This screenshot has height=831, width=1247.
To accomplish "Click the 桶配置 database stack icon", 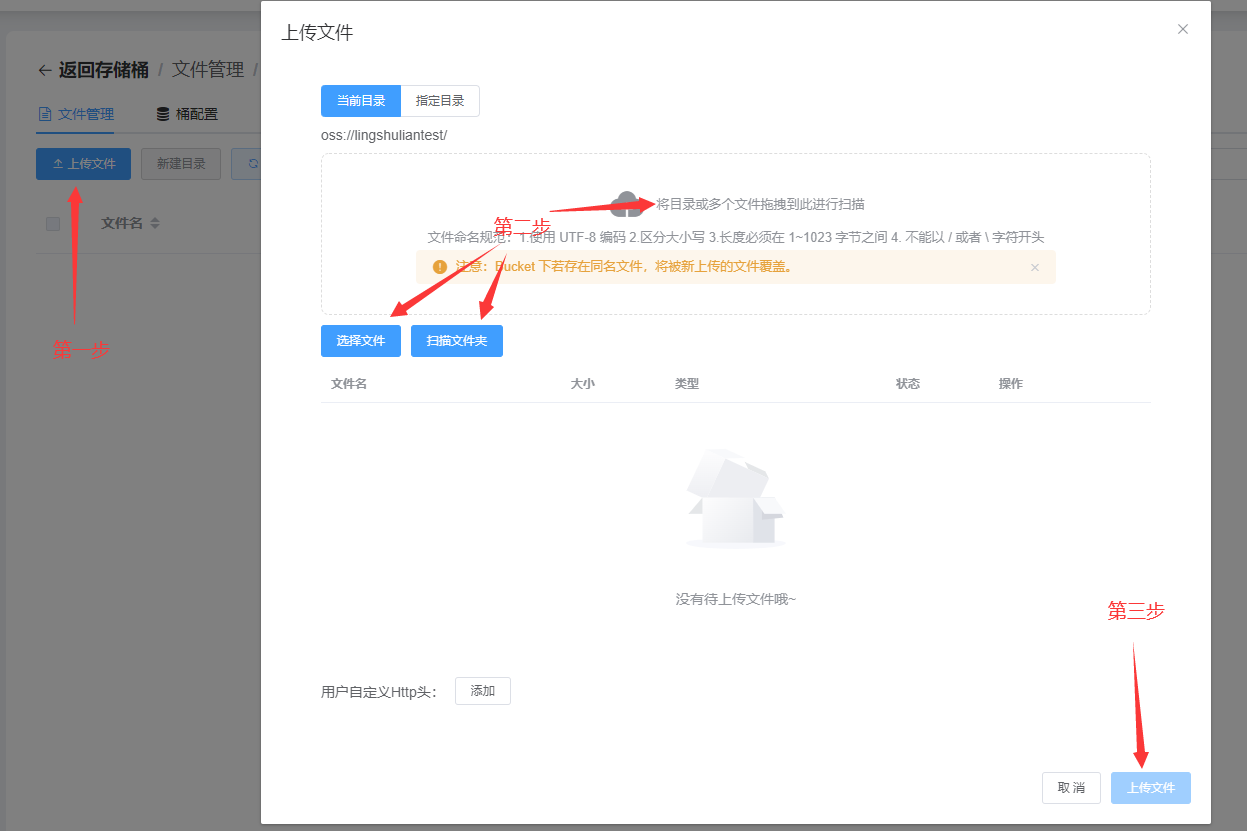I will tap(163, 114).
